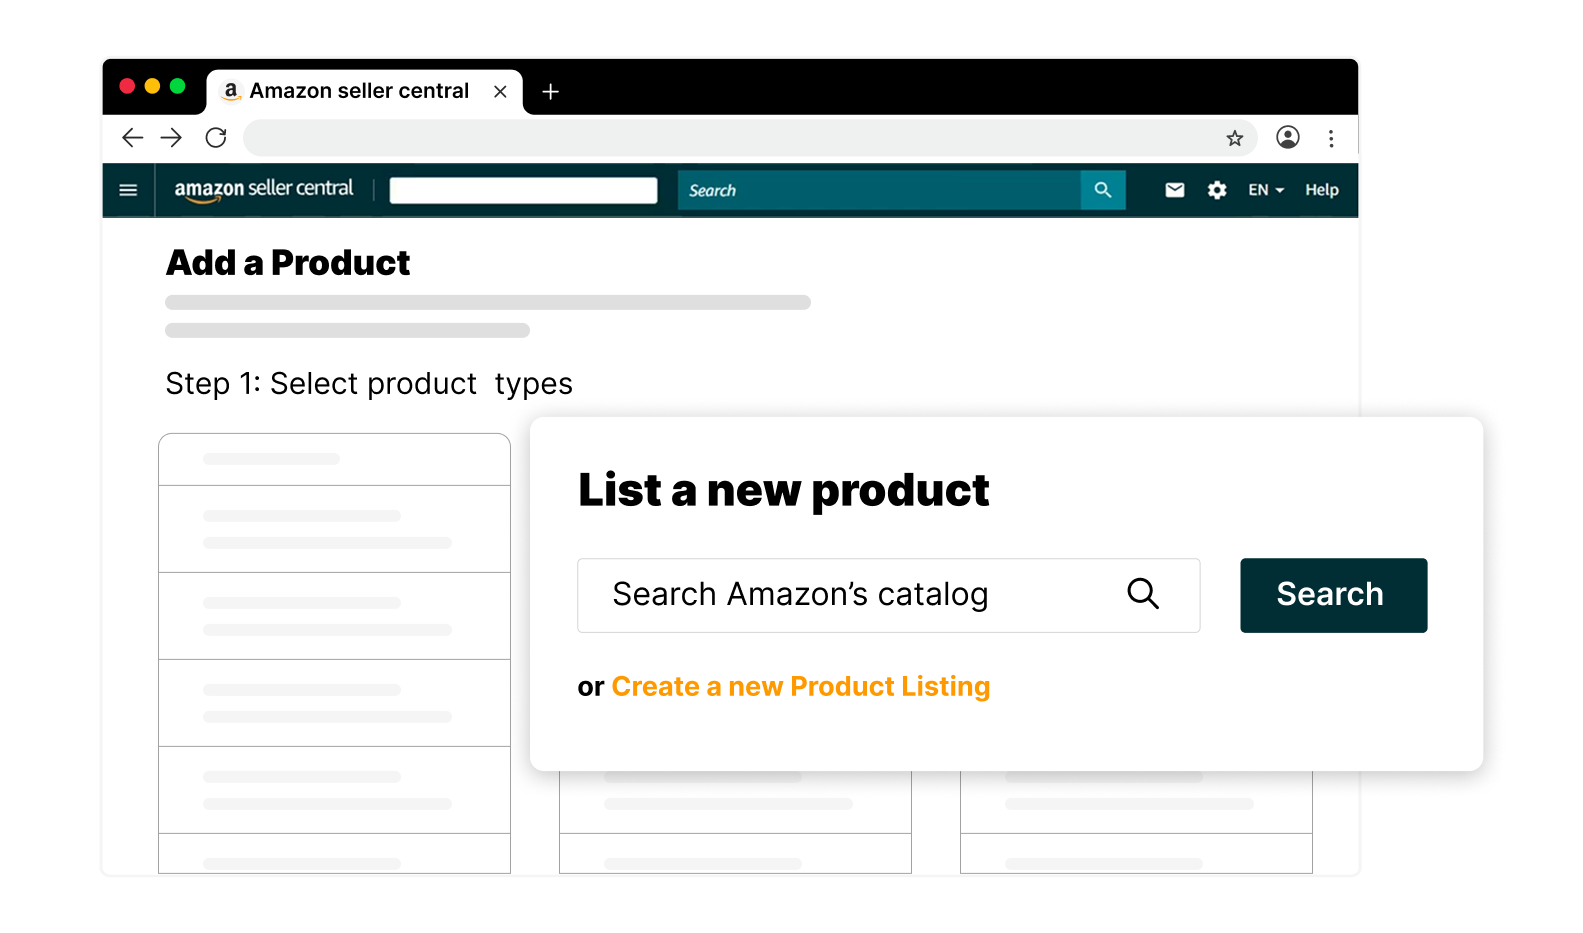Viewport: 1583px width, 933px height.
Task: Click the header Search input bar
Action: (x=879, y=190)
